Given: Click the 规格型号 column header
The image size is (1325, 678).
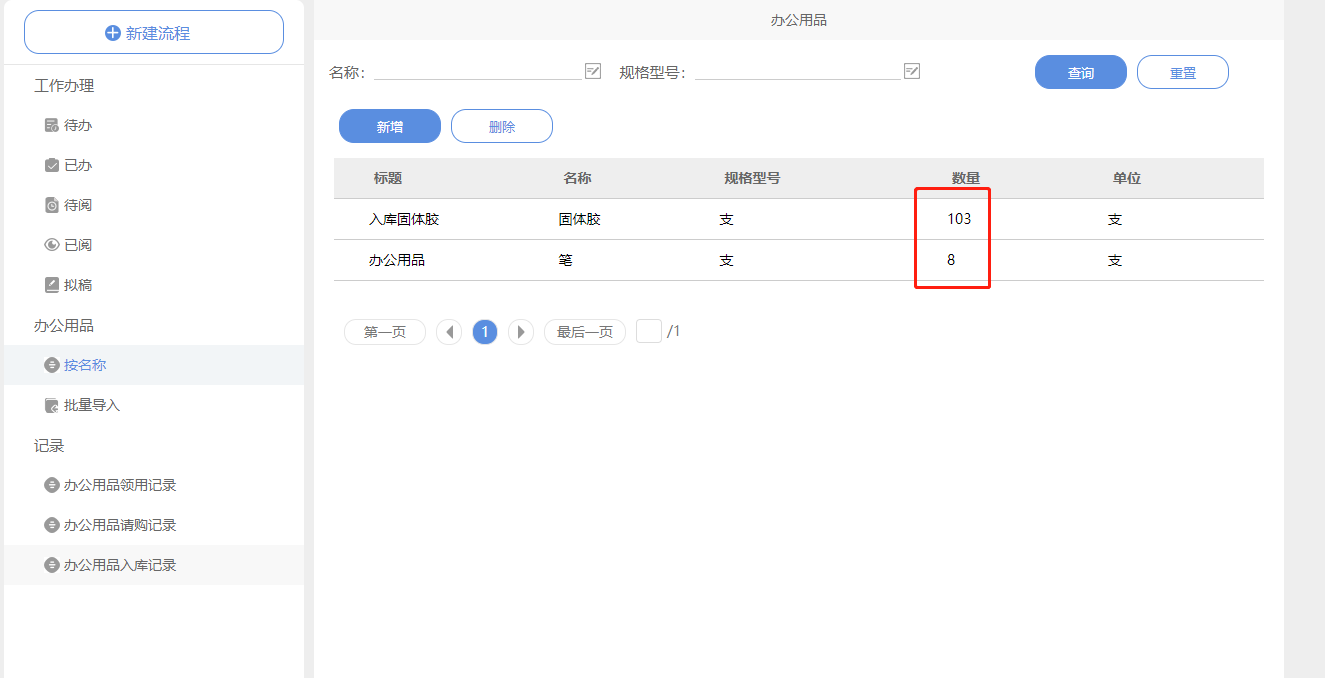Looking at the screenshot, I should pyautogui.click(x=752, y=178).
